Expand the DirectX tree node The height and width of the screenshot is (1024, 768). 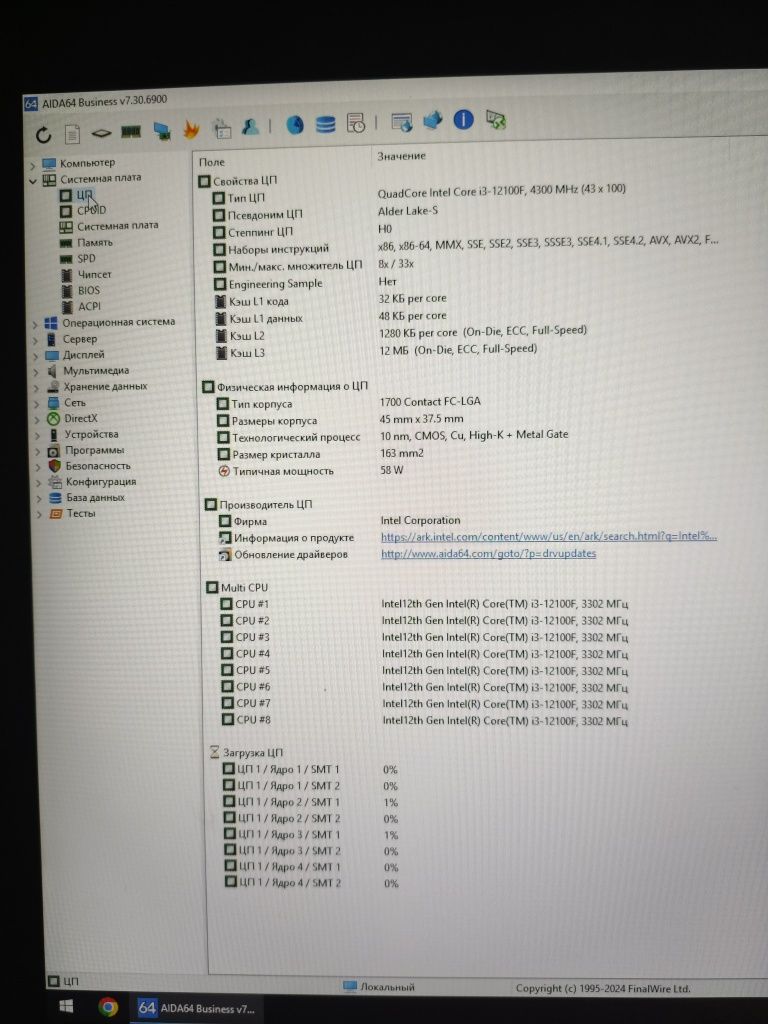37,420
